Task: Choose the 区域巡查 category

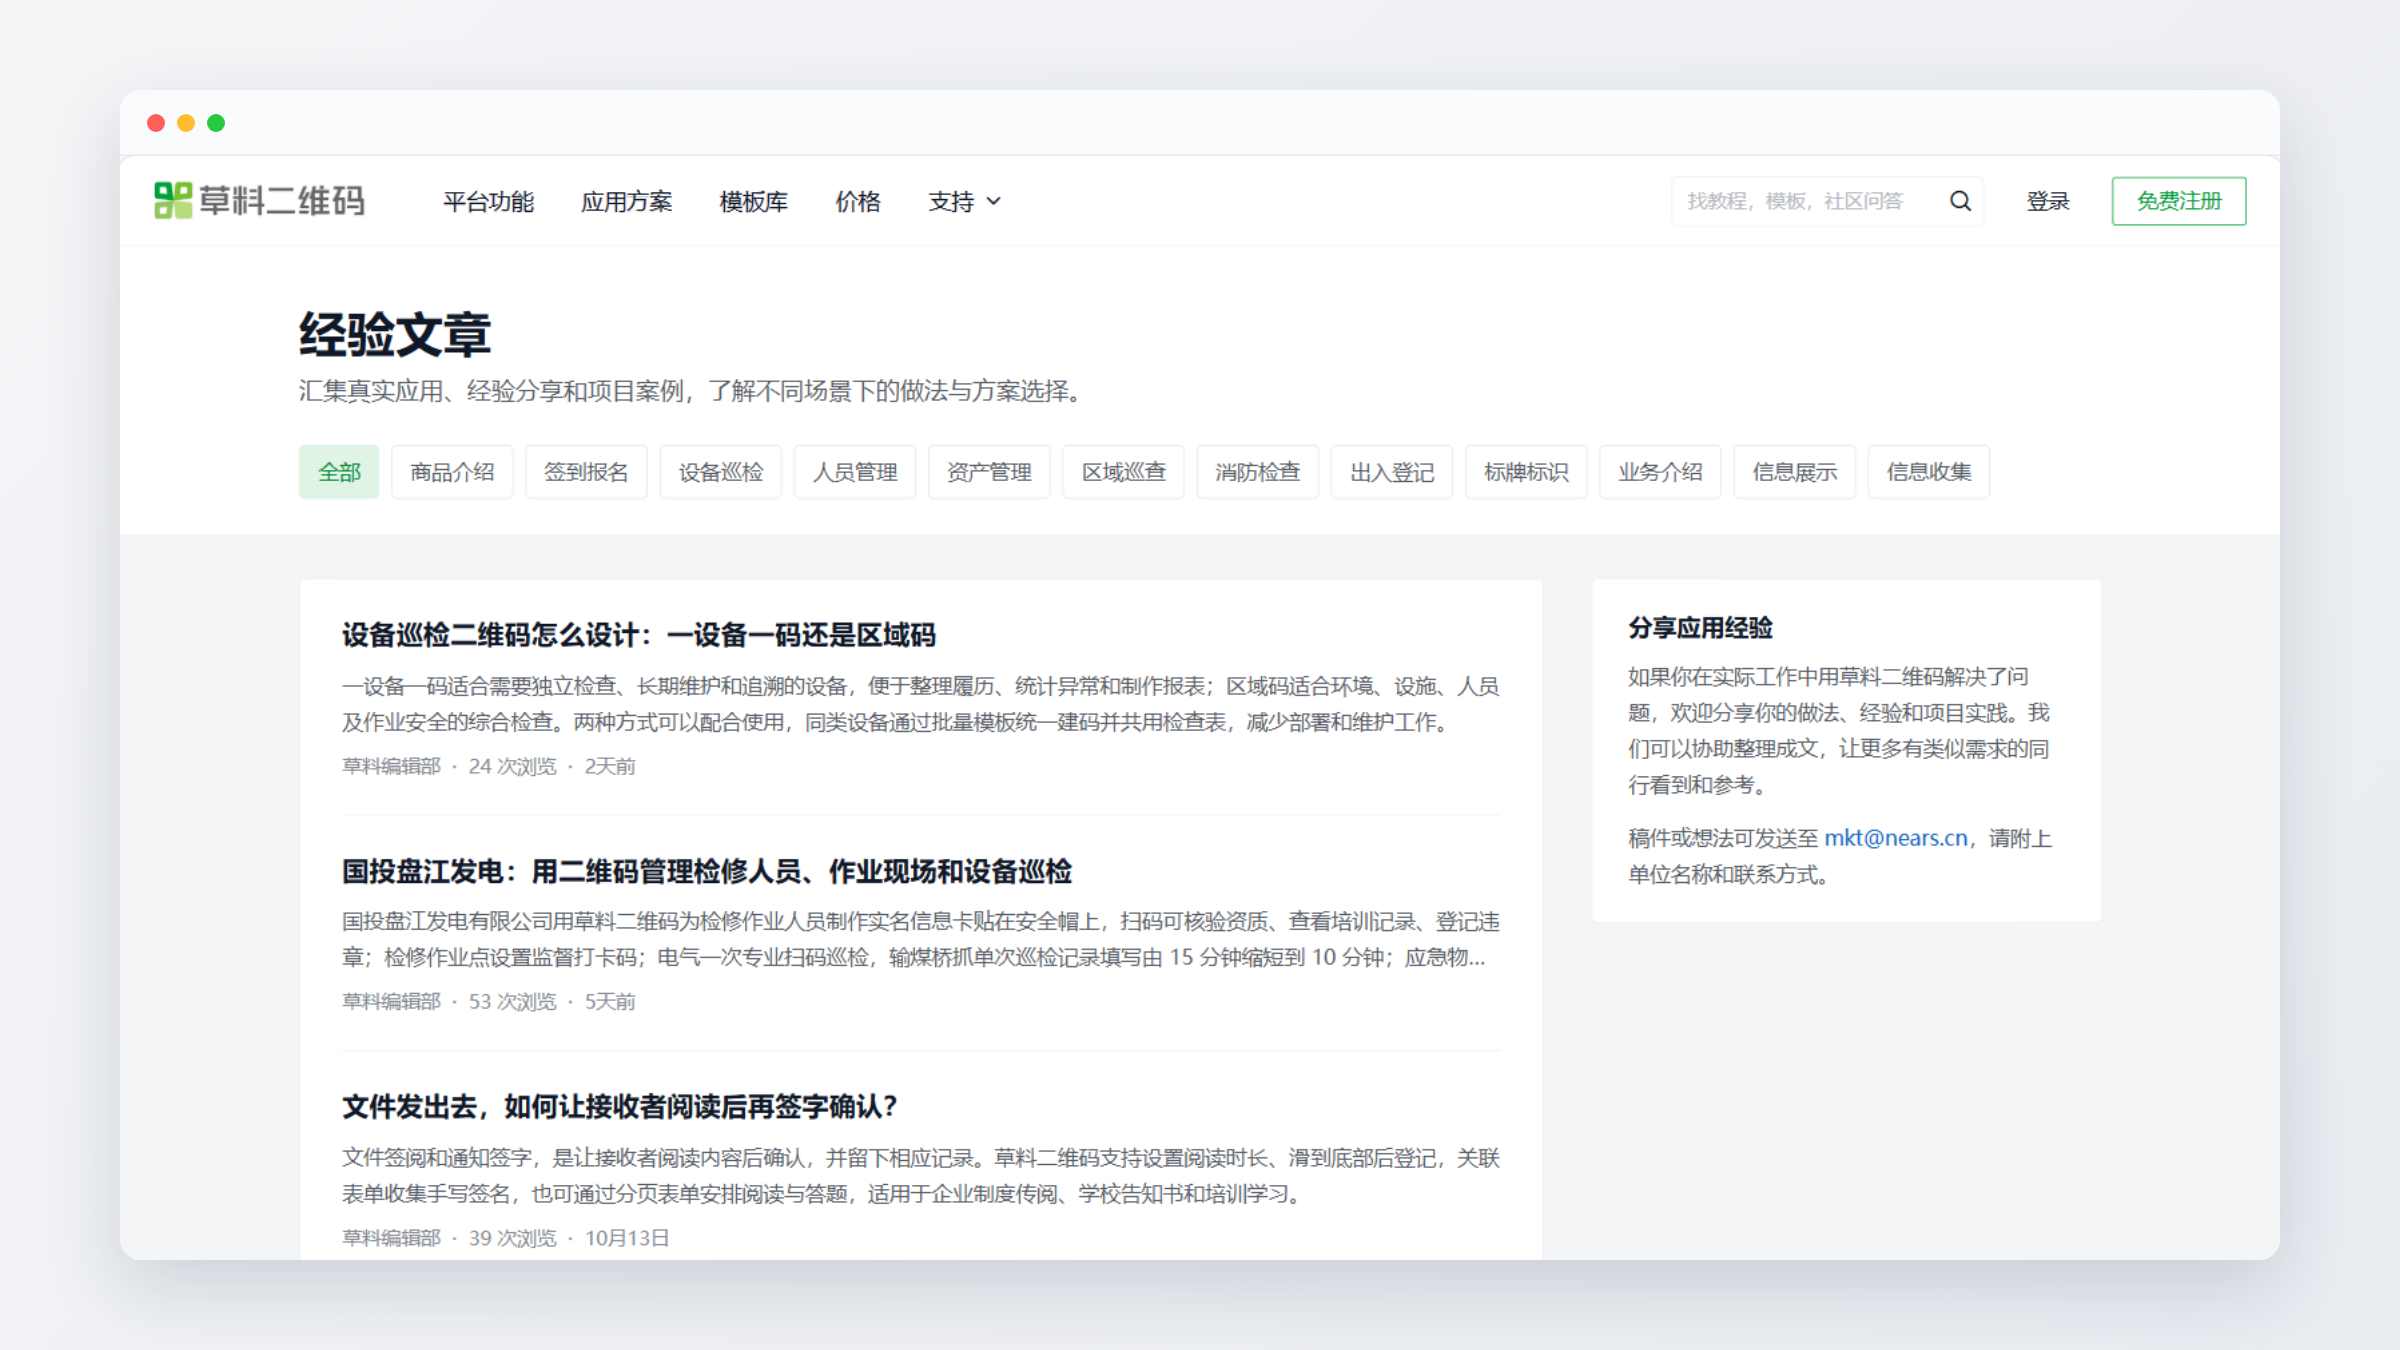Action: point(1124,472)
